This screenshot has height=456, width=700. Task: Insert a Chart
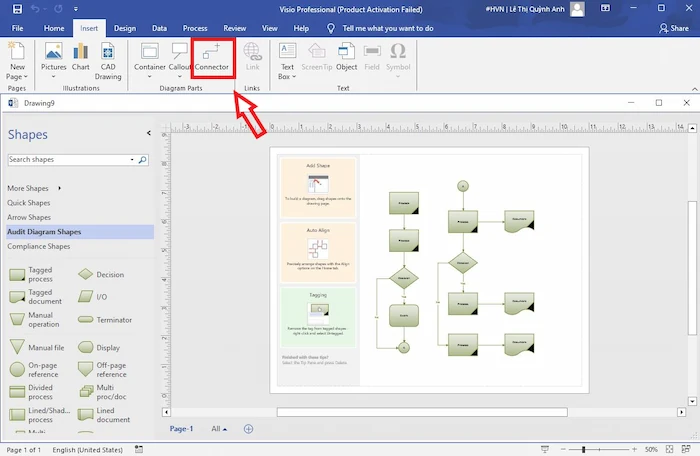point(81,57)
